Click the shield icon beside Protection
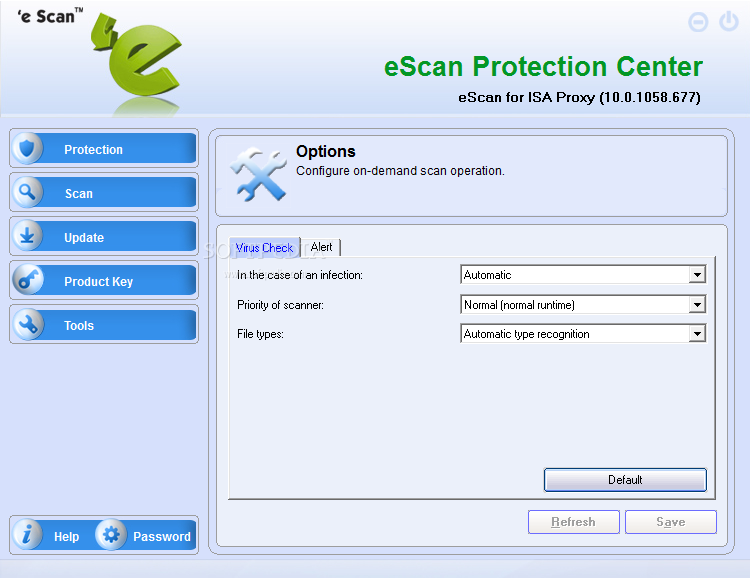Viewport: 750px width, 578px height. 27,149
